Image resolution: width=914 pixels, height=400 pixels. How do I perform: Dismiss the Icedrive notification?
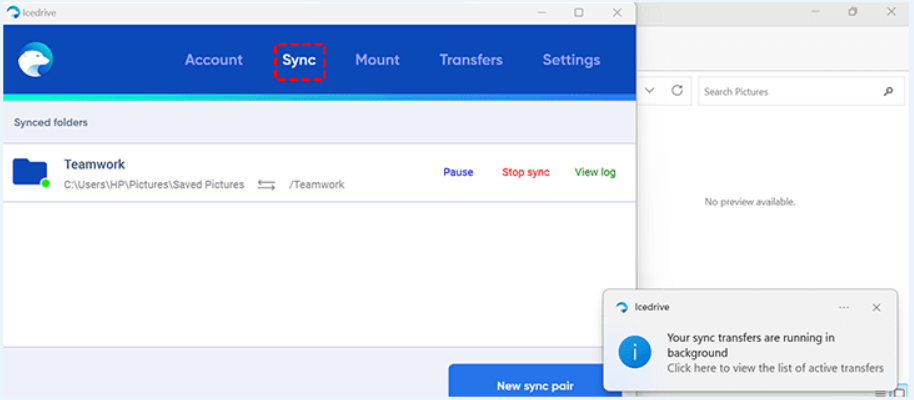tap(876, 308)
